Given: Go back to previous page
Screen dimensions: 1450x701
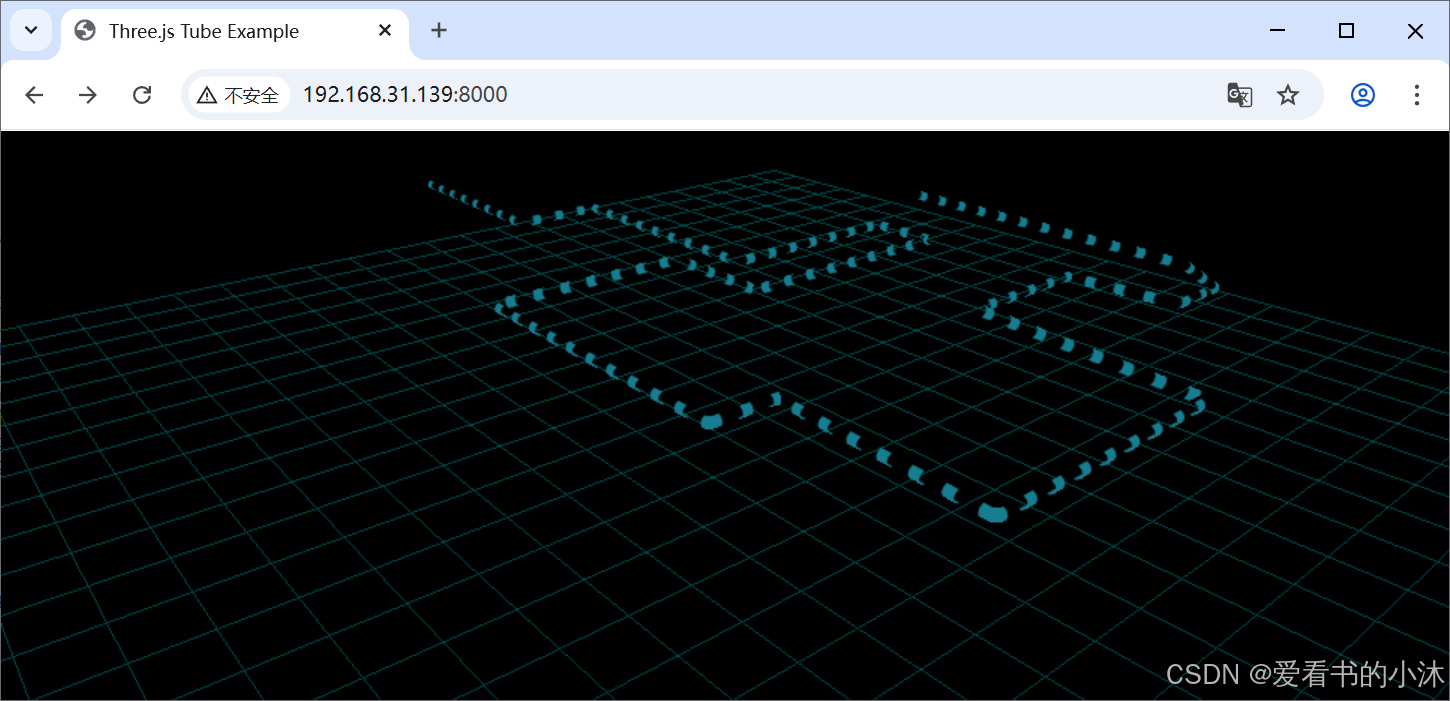Looking at the screenshot, I should pos(34,95).
